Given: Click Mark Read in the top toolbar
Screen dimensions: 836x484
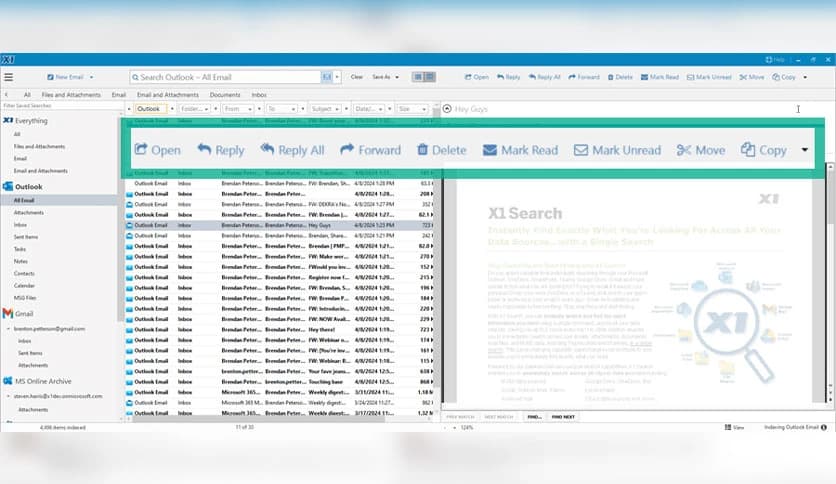Looking at the screenshot, I should point(660,77).
